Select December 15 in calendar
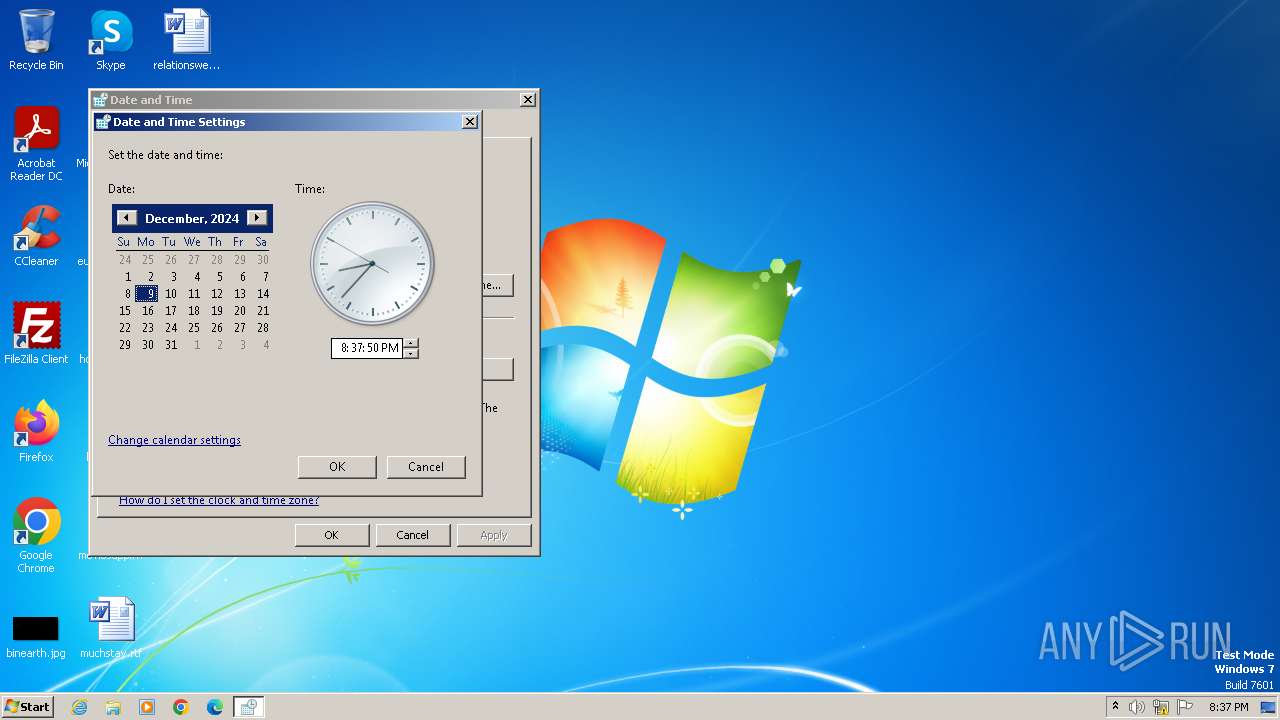This screenshot has width=1280, height=720. (x=125, y=311)
